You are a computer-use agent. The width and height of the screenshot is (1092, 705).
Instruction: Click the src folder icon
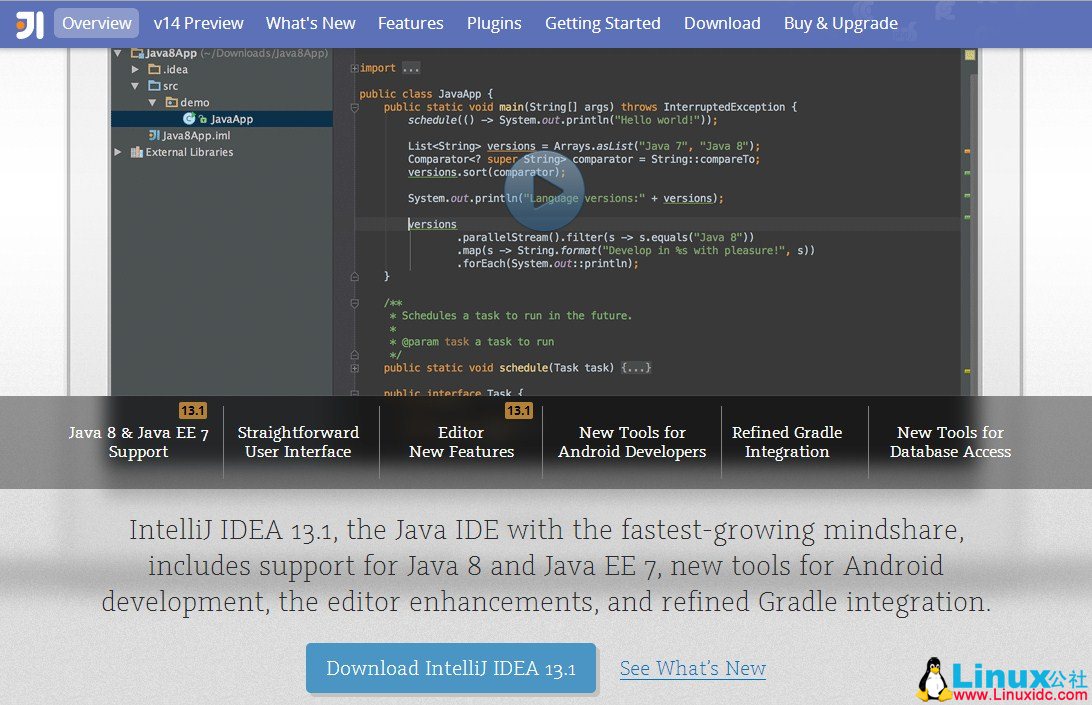pyautogui.click(x=155, y=85)
